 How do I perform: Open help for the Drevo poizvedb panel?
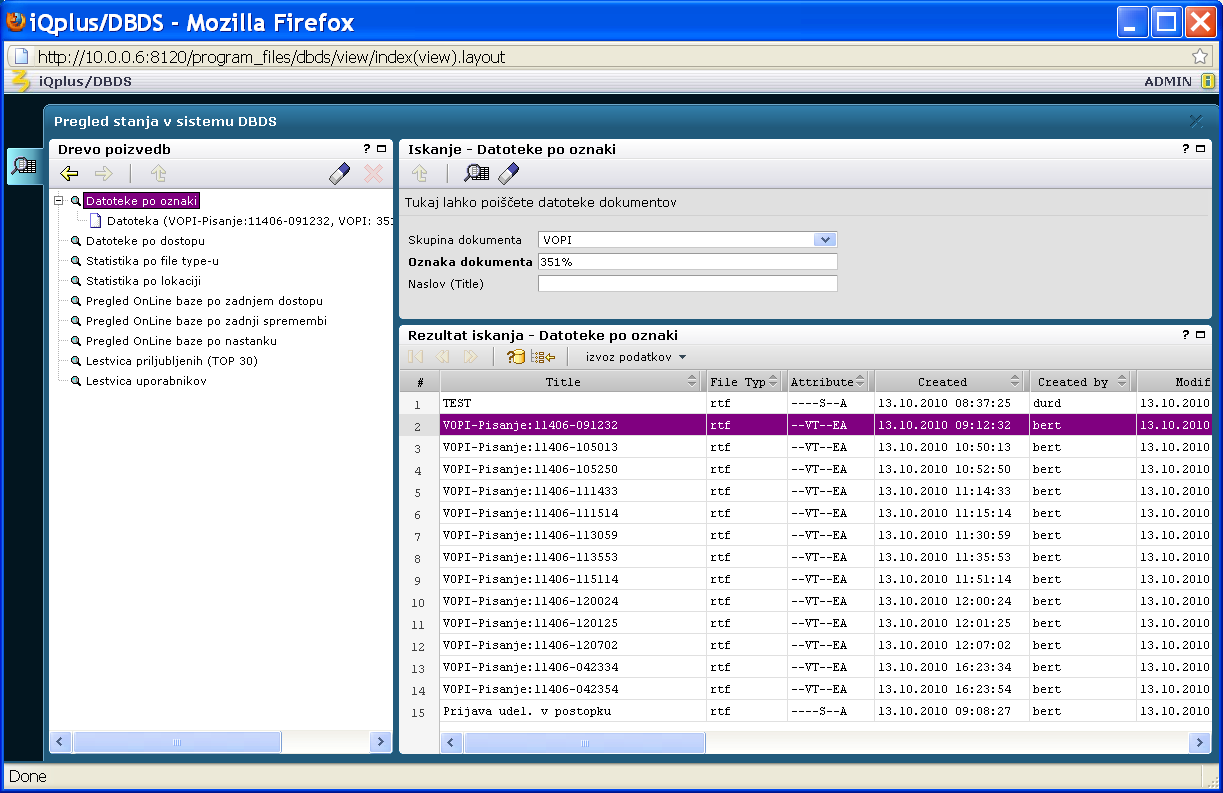pos(367,149)
